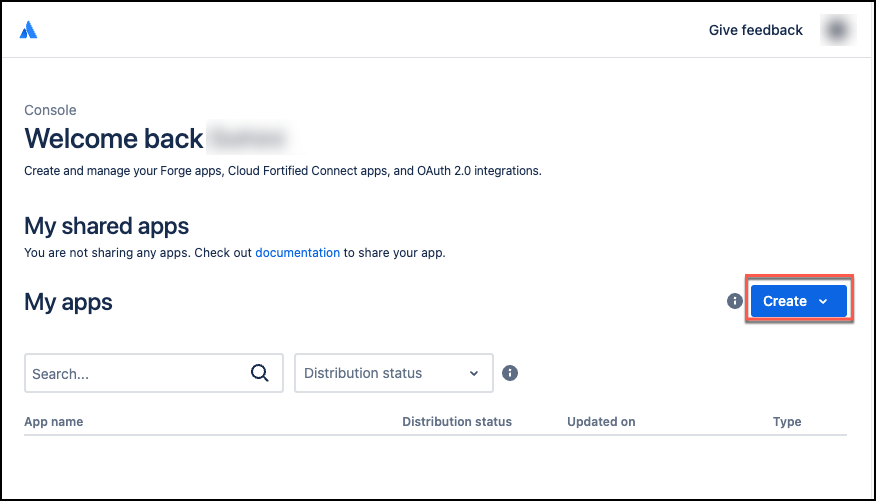
Task: Click the Distribution status column header
Action: pos(457,422)
